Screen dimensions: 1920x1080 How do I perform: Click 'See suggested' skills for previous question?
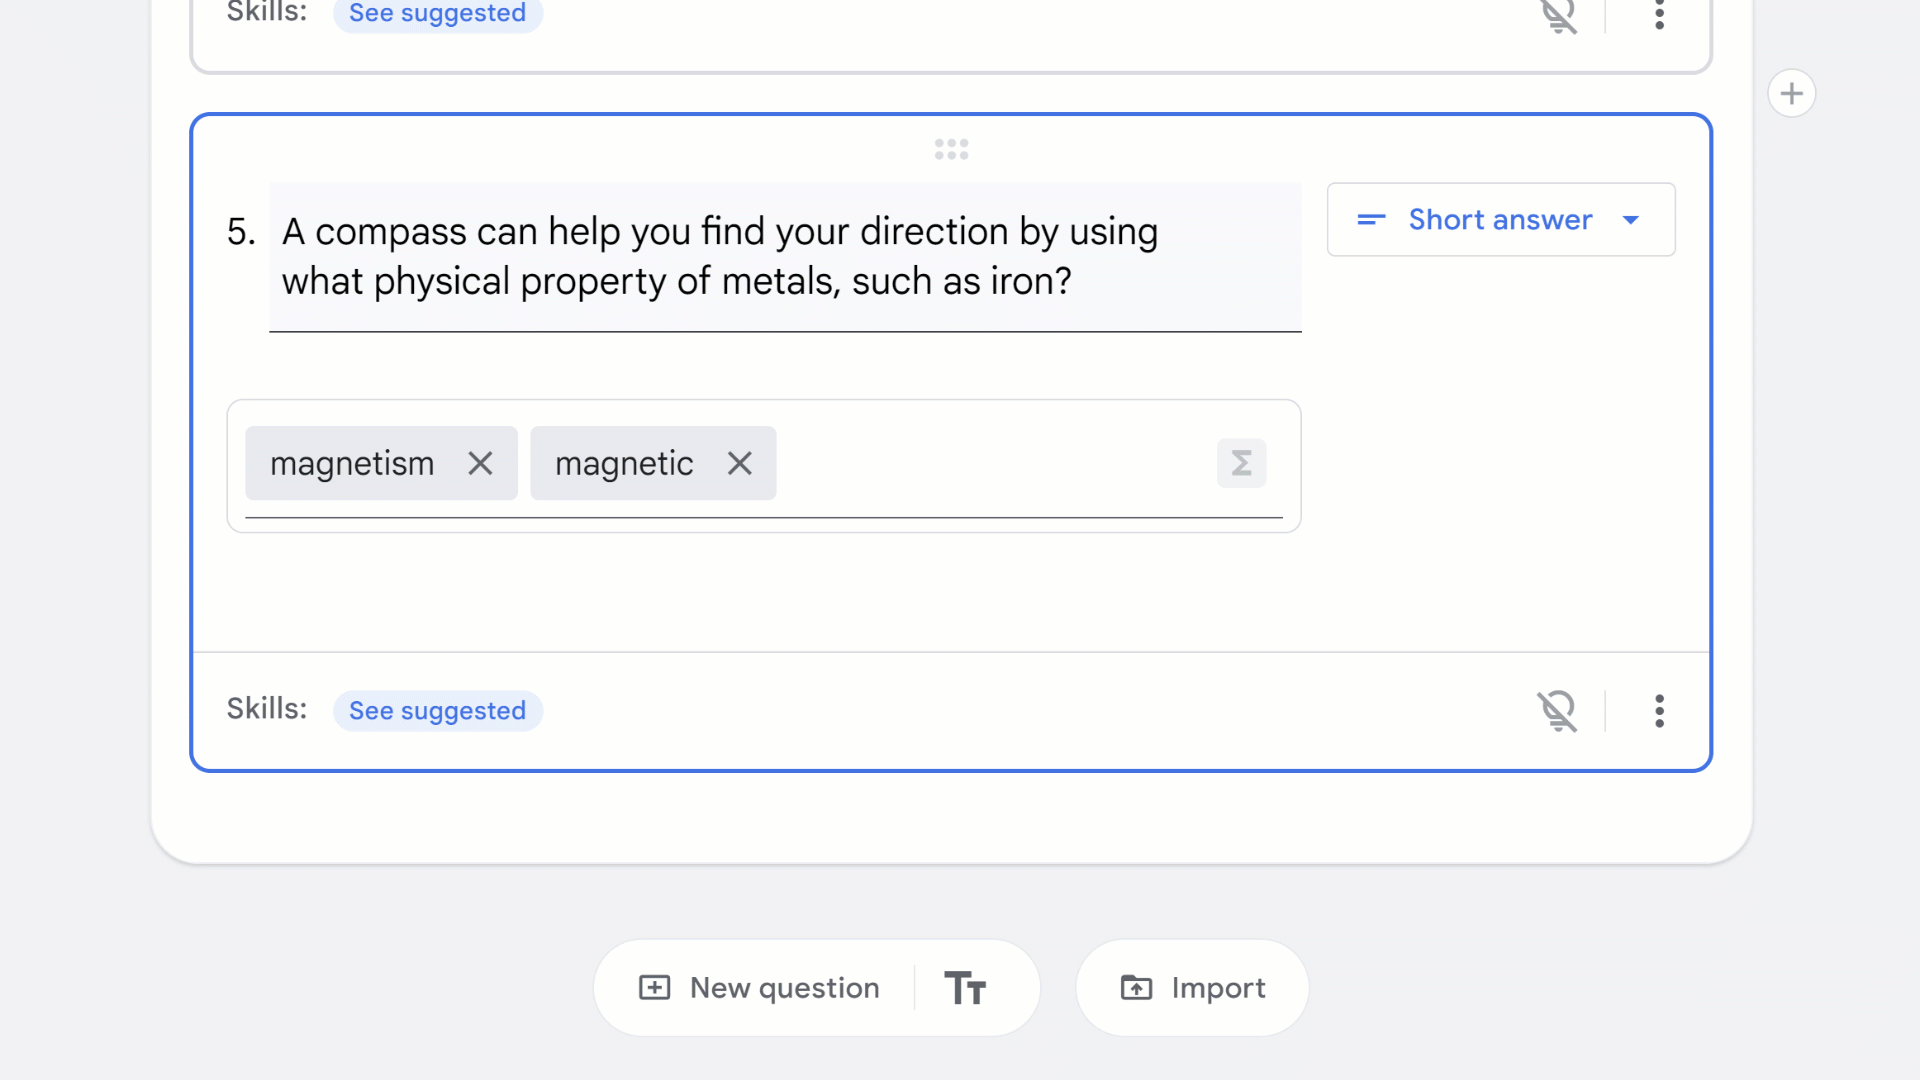(437, 14)
